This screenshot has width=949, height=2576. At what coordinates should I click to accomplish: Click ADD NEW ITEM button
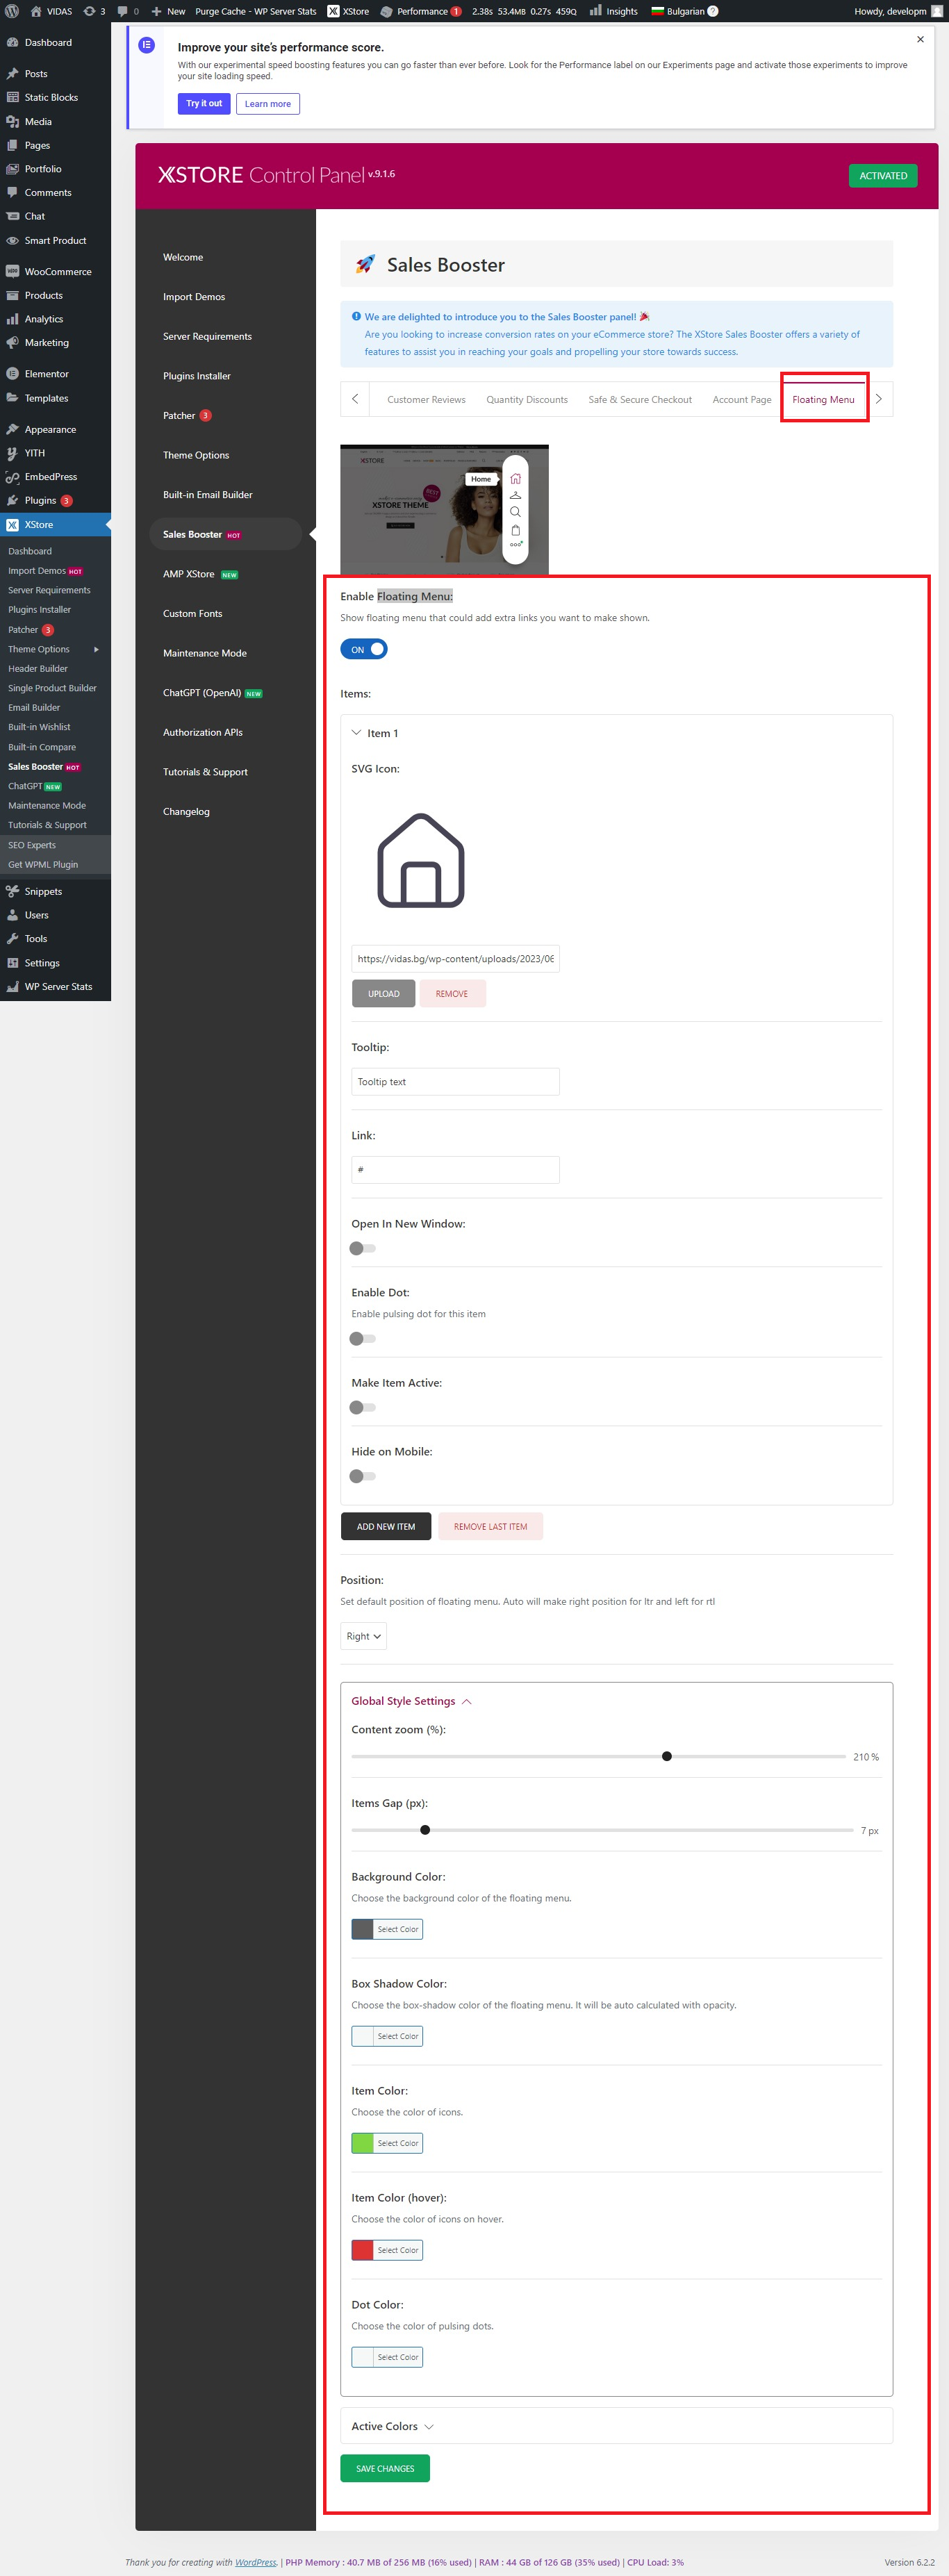(x=386, y=1526)
